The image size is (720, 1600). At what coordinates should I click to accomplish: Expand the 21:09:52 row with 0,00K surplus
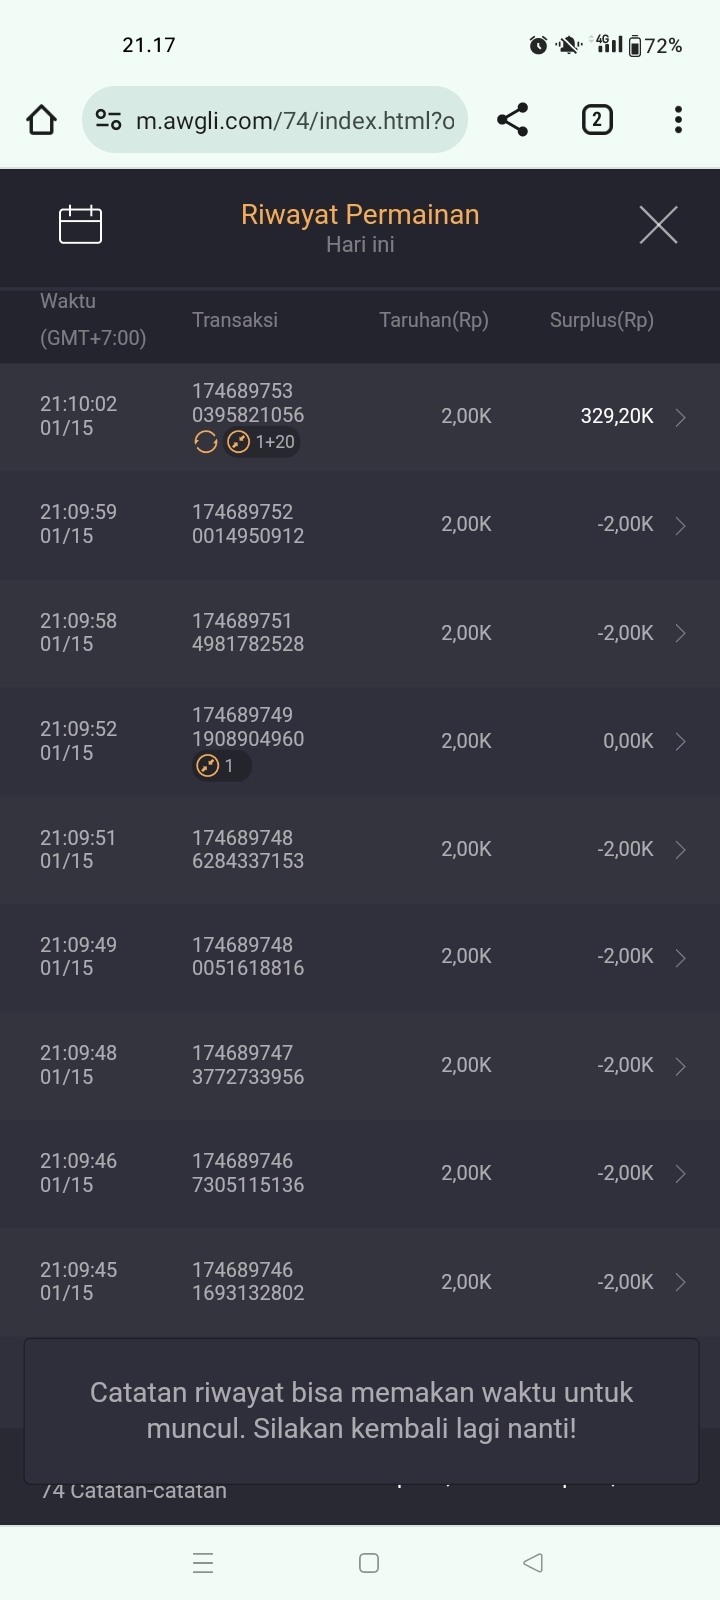tap(680, 741)
